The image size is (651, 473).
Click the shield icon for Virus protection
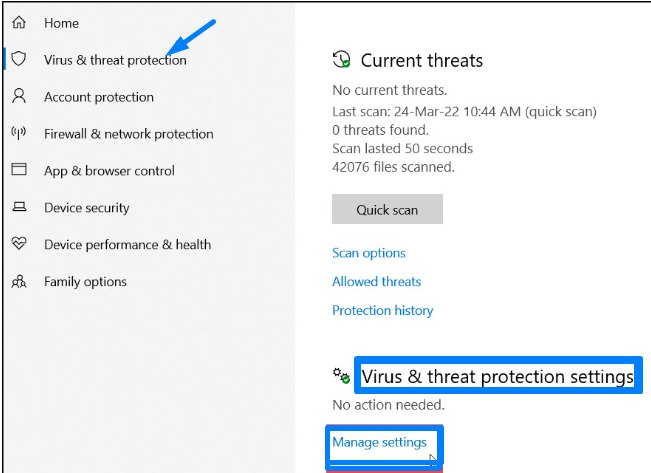(19, 60)
